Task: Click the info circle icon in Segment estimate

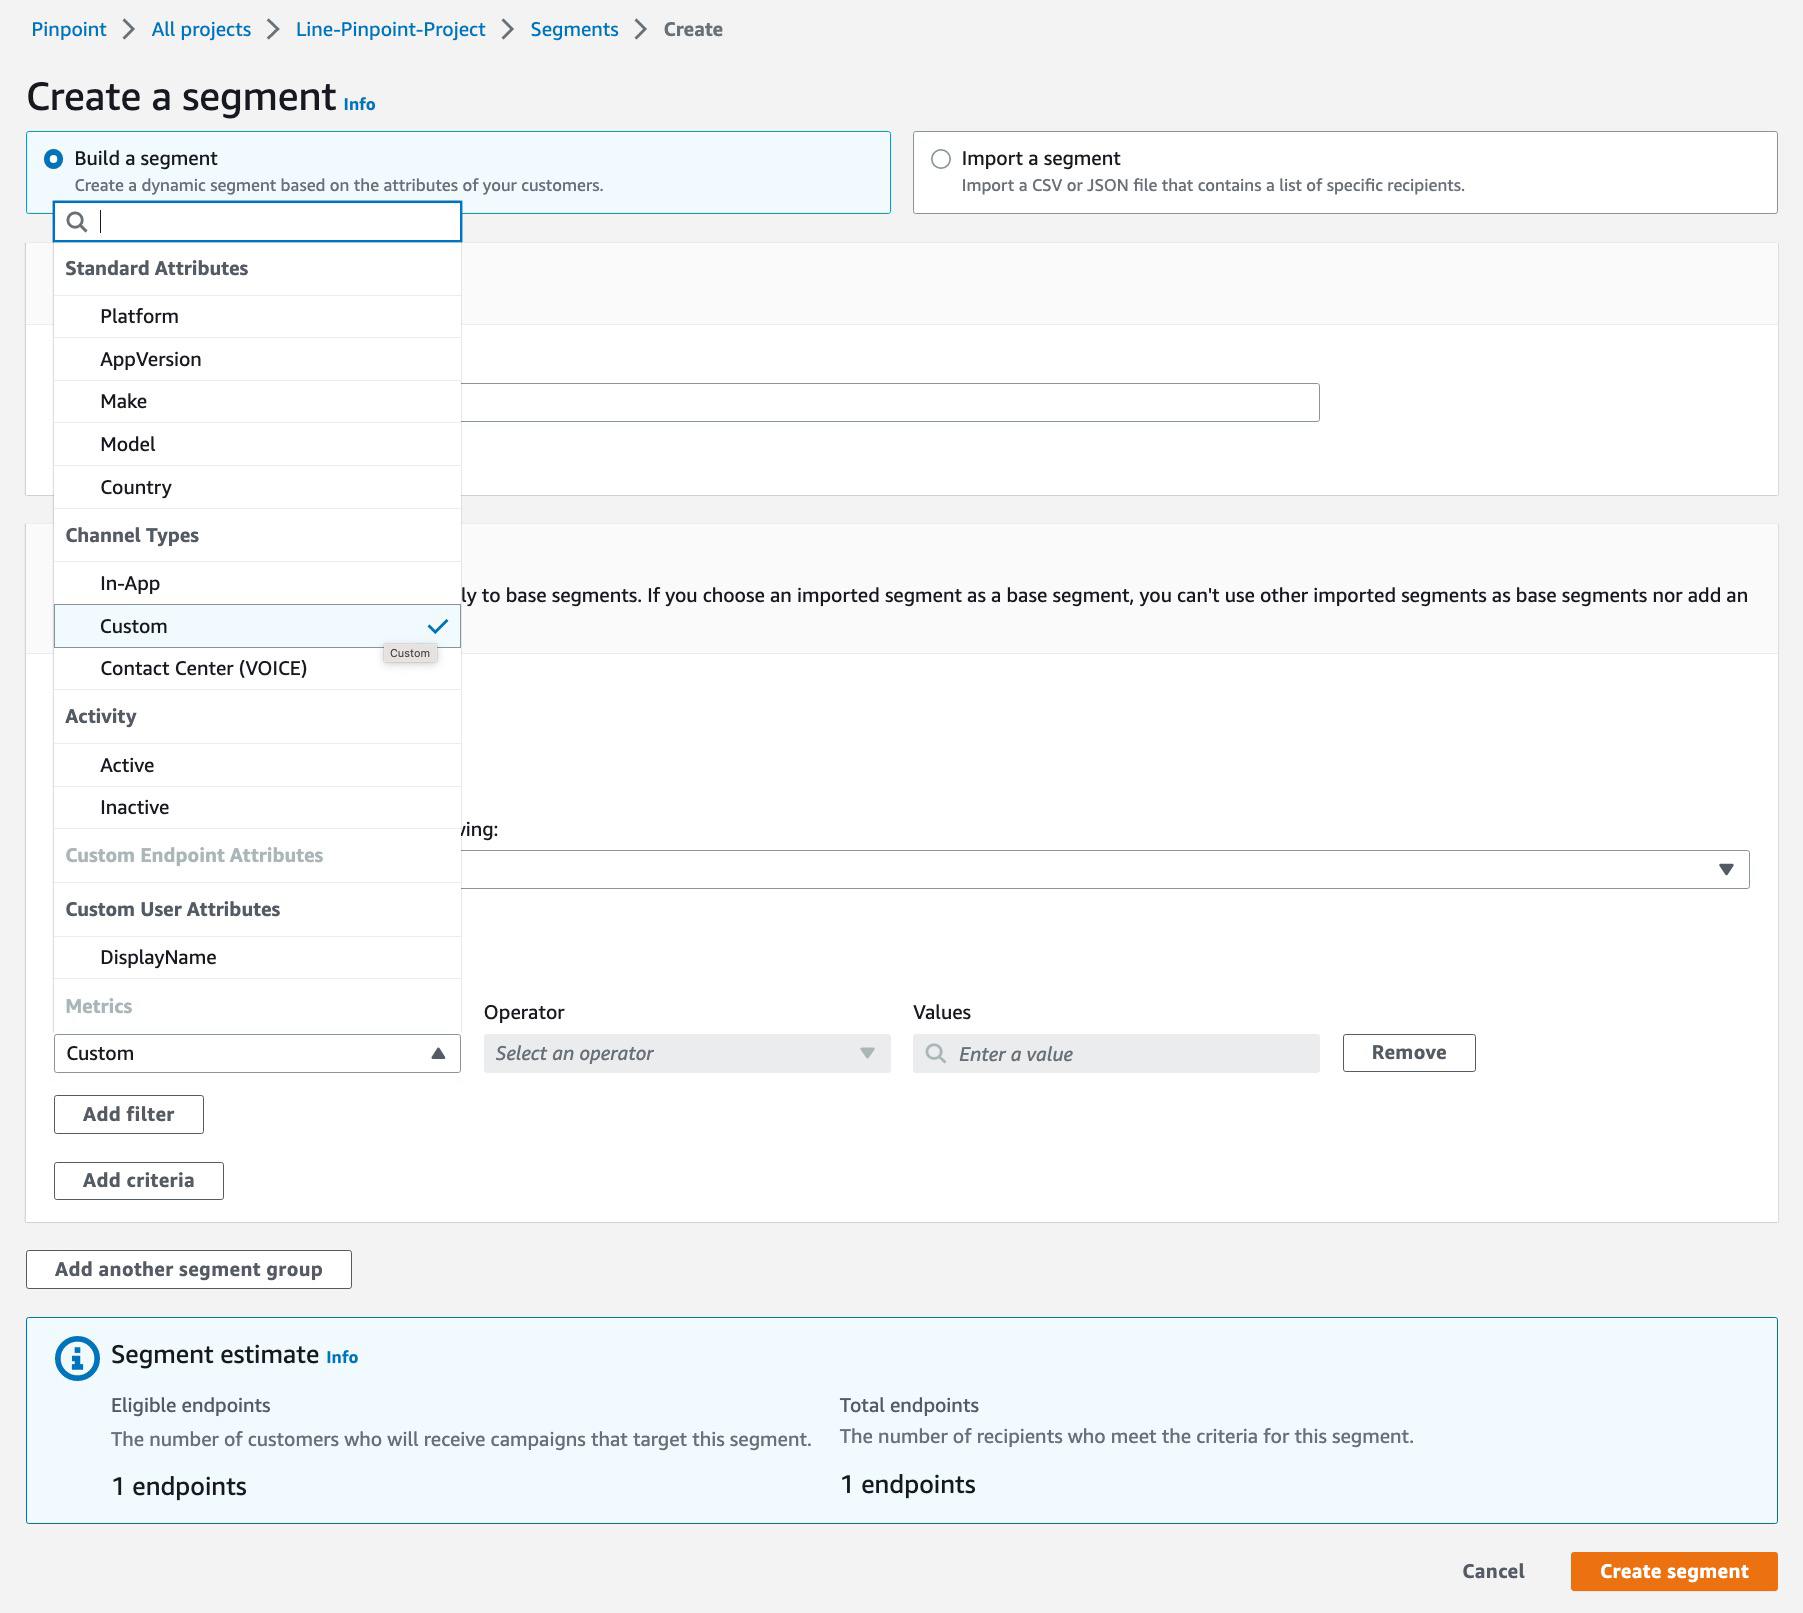Action: (76, 1356)
